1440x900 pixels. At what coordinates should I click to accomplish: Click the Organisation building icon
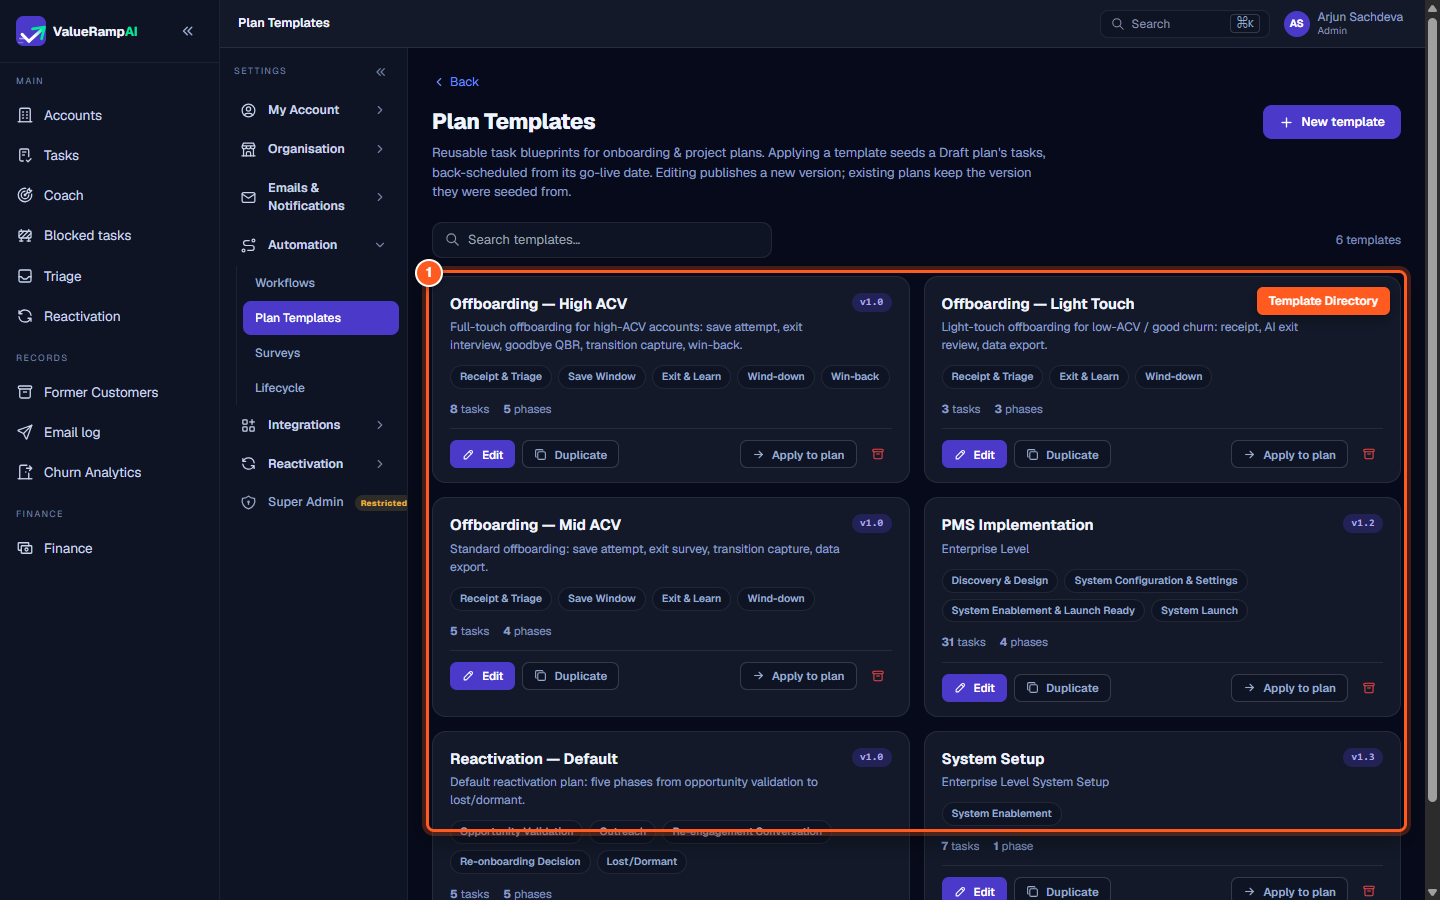coord(249,149)
